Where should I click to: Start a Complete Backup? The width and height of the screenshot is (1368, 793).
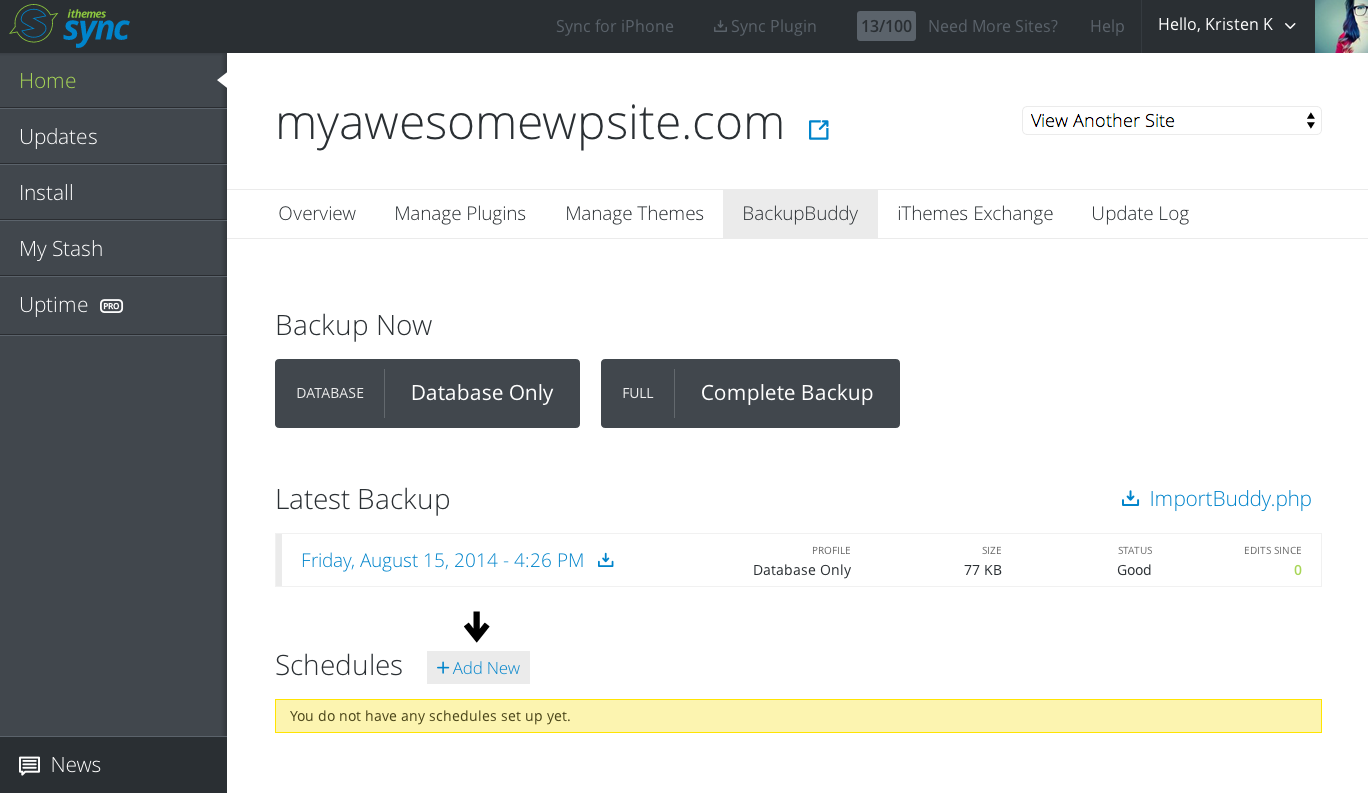pyautogui.click(x=750, y=393)
